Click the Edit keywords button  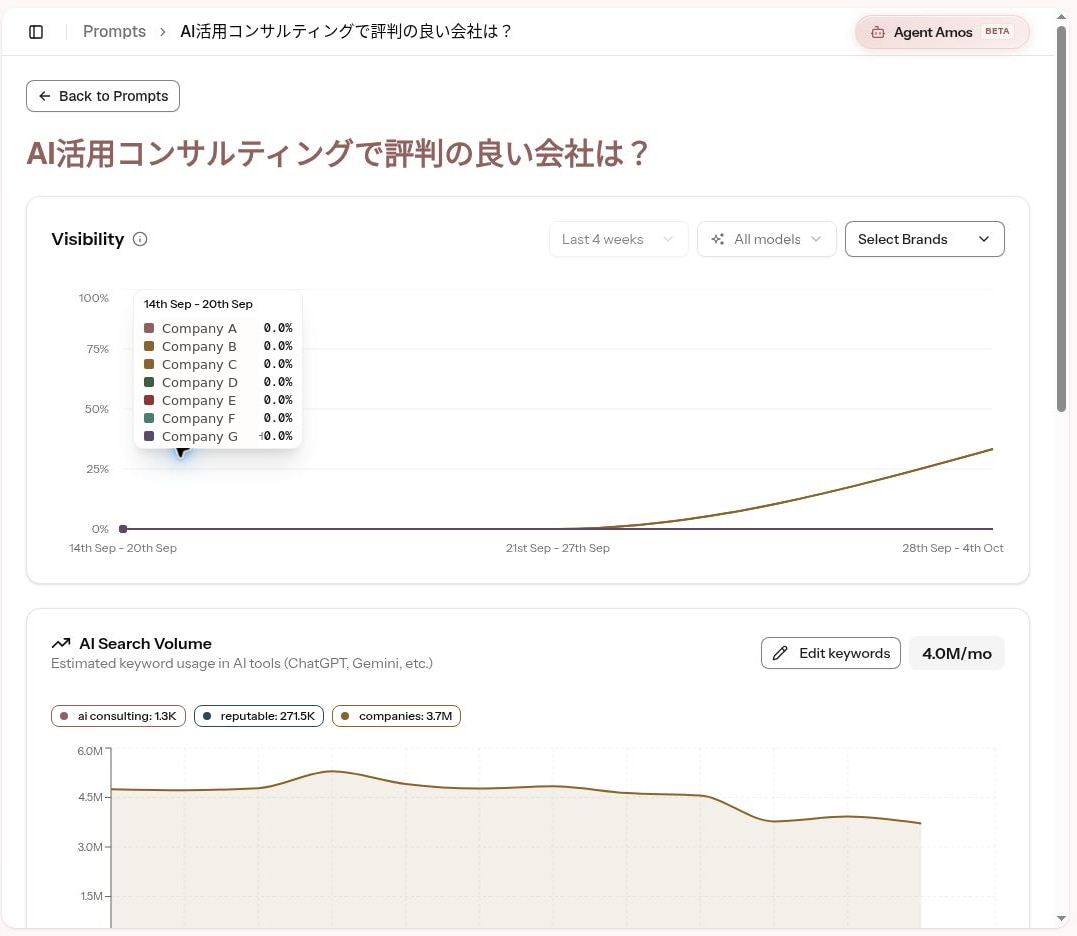pyautogui.click(x=830, y=653)
